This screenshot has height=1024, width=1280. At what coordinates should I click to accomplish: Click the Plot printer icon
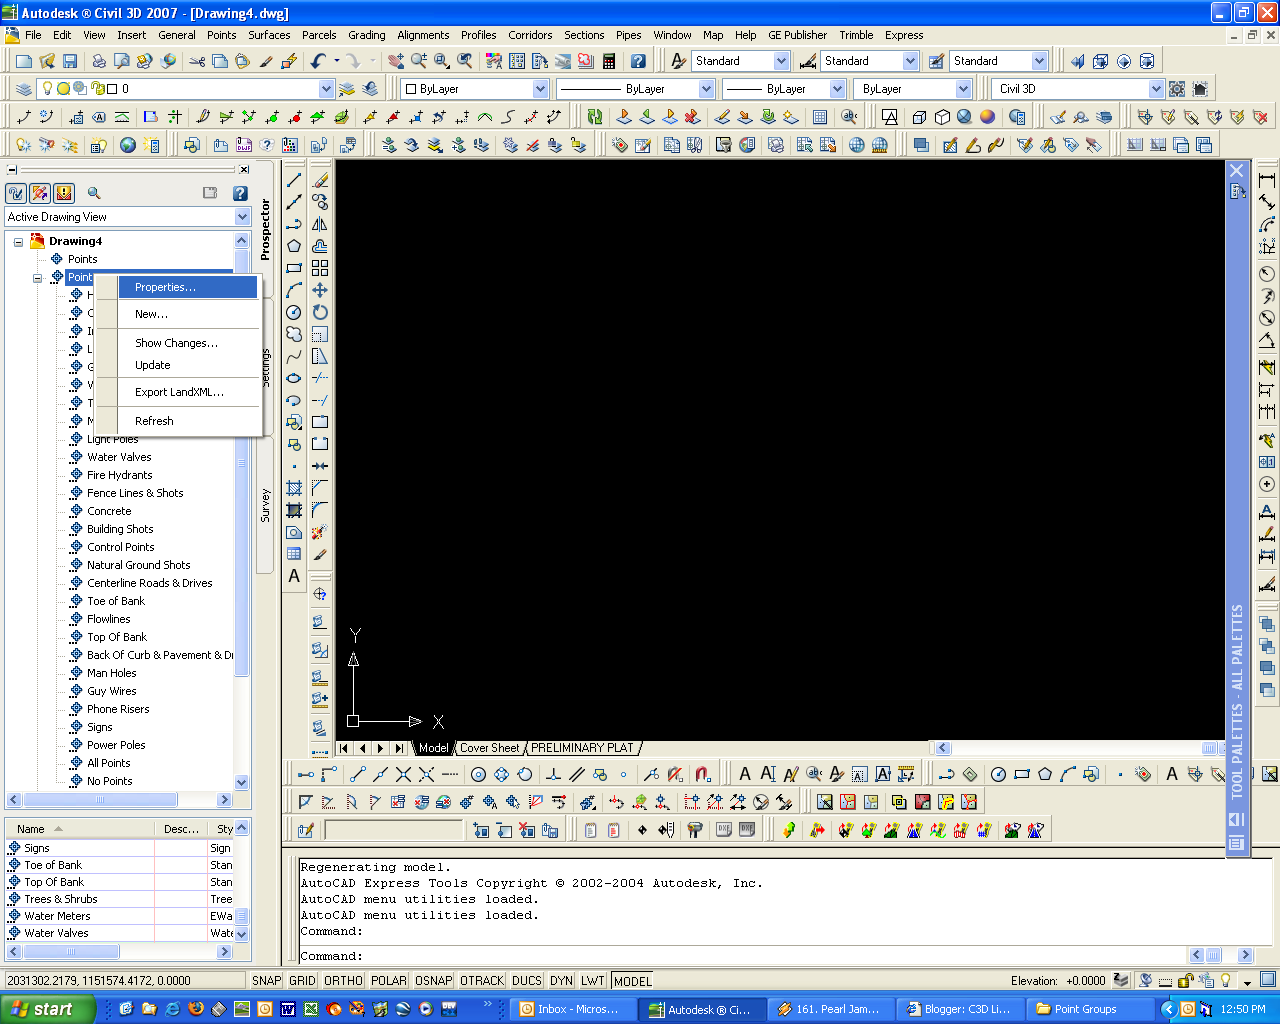click(x=100, y=61)
